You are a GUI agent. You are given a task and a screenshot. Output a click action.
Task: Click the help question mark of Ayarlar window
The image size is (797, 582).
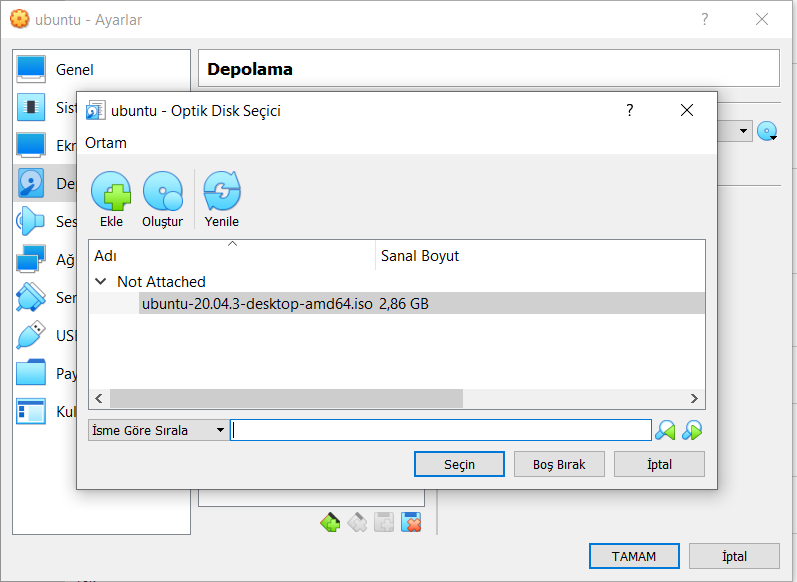coord(704,19)
